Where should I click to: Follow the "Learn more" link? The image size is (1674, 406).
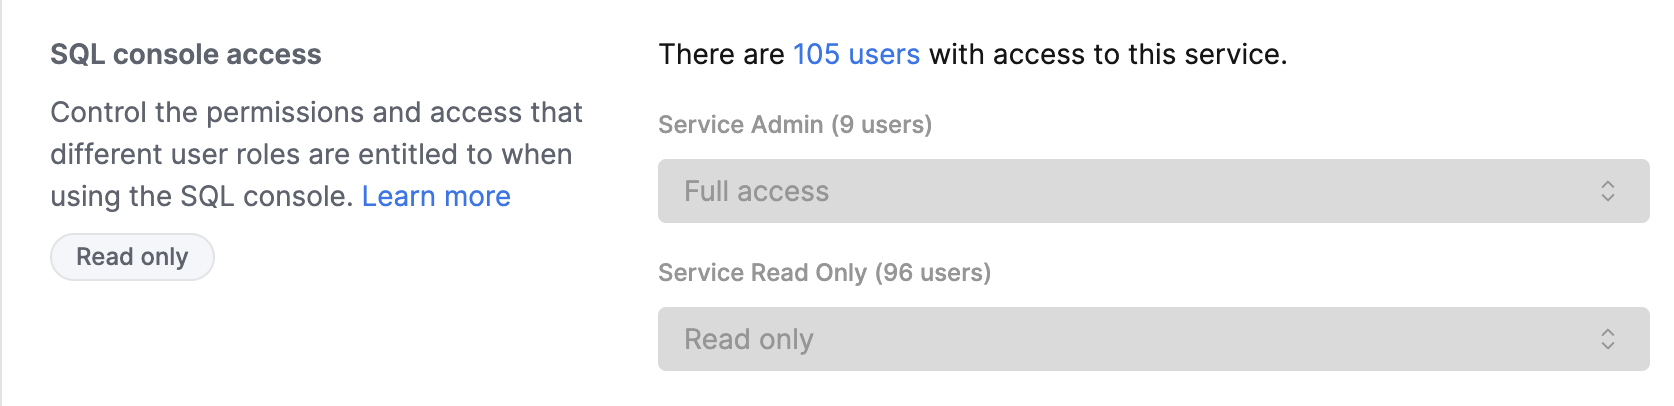click(x=436, y=196)
